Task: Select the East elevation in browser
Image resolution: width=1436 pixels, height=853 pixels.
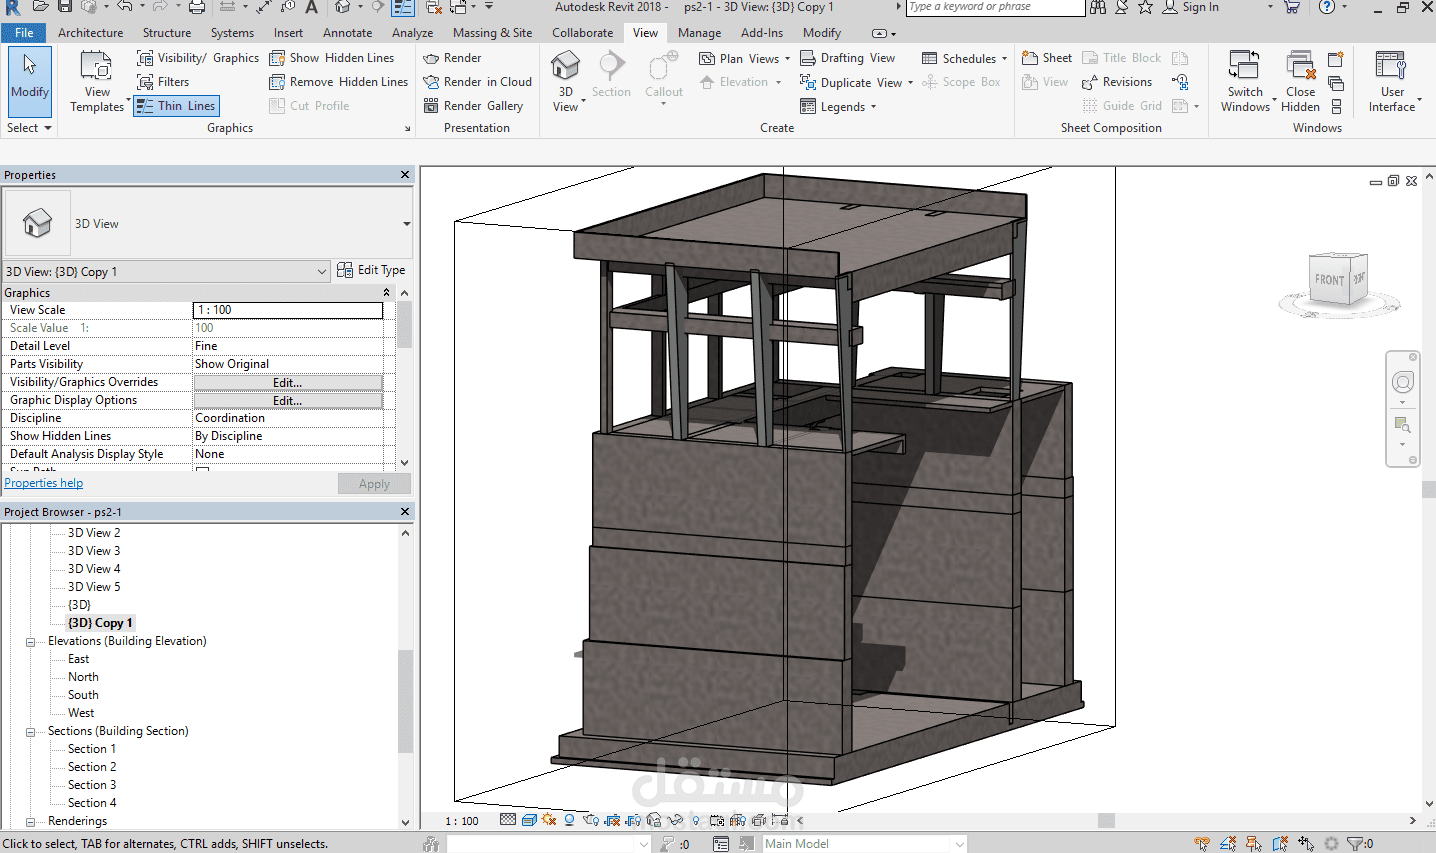Action: point(79,659)
